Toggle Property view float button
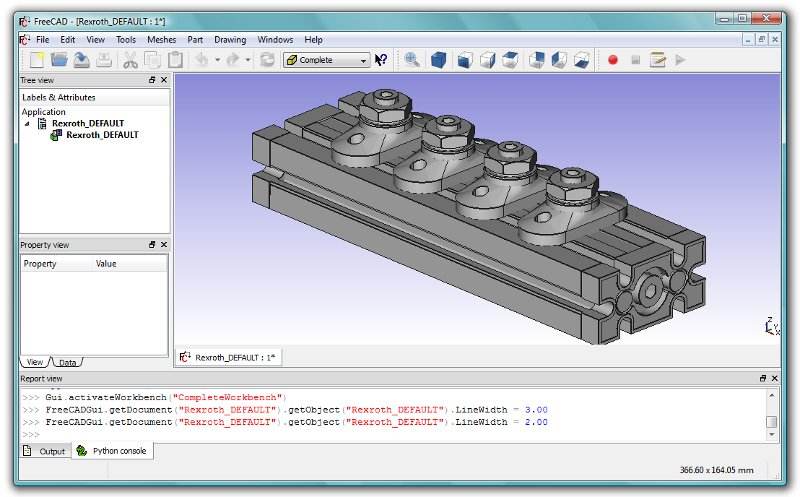Viewport: 800px width, 497px height. click(152, 245)
